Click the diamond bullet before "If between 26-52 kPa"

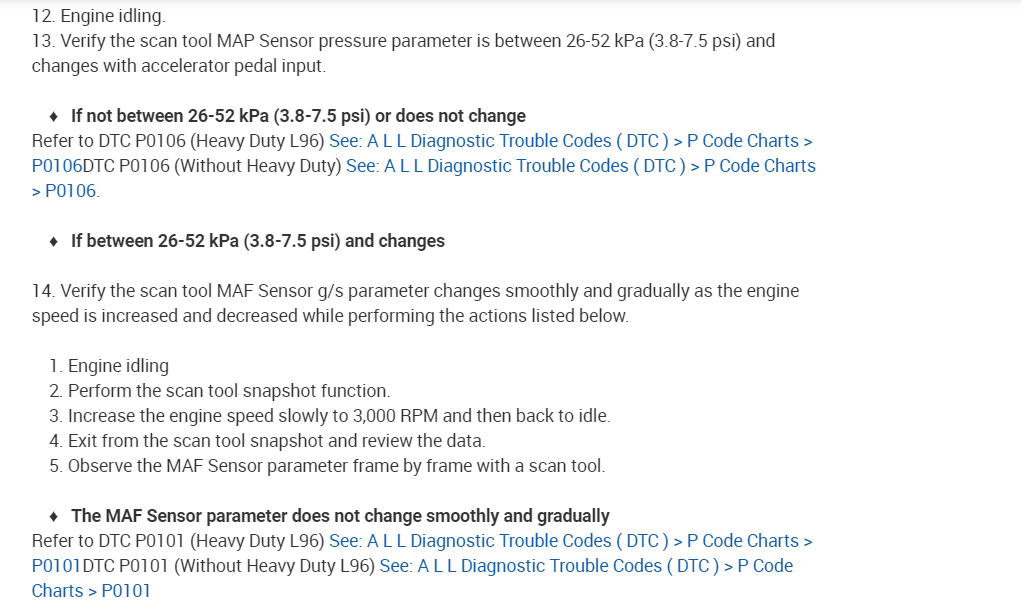pos(54,241)
